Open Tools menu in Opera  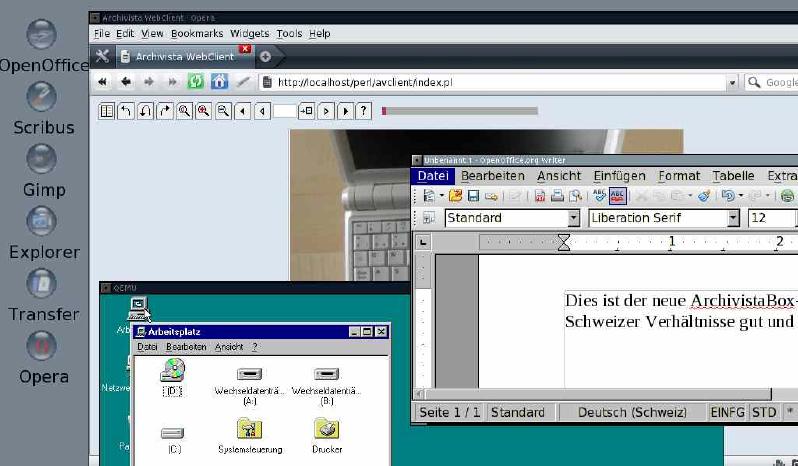pos(289,34)
